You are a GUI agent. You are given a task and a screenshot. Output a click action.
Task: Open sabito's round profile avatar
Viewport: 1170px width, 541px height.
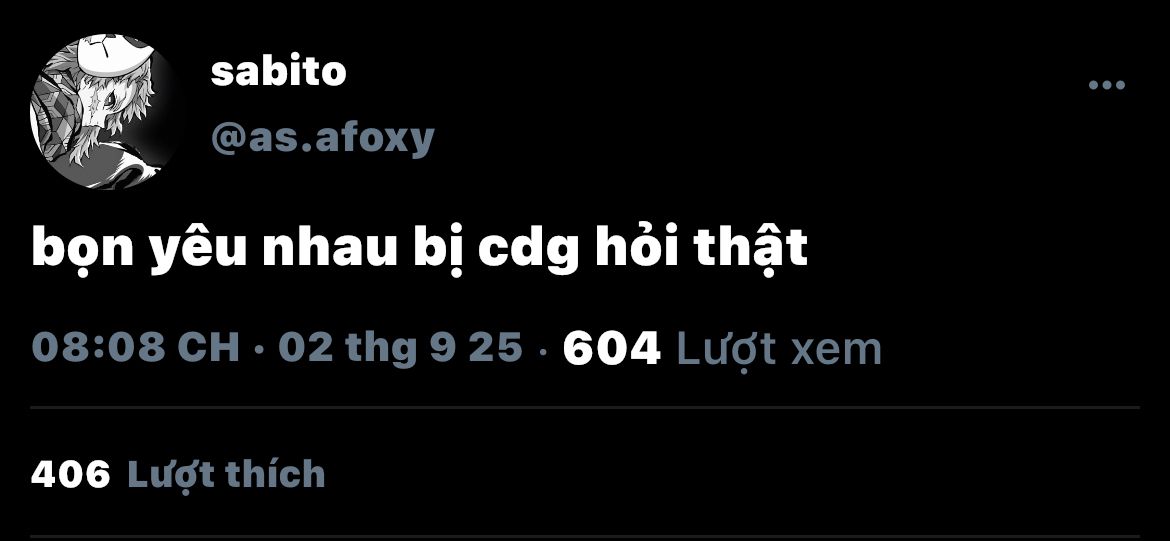(x=103, y=112)
